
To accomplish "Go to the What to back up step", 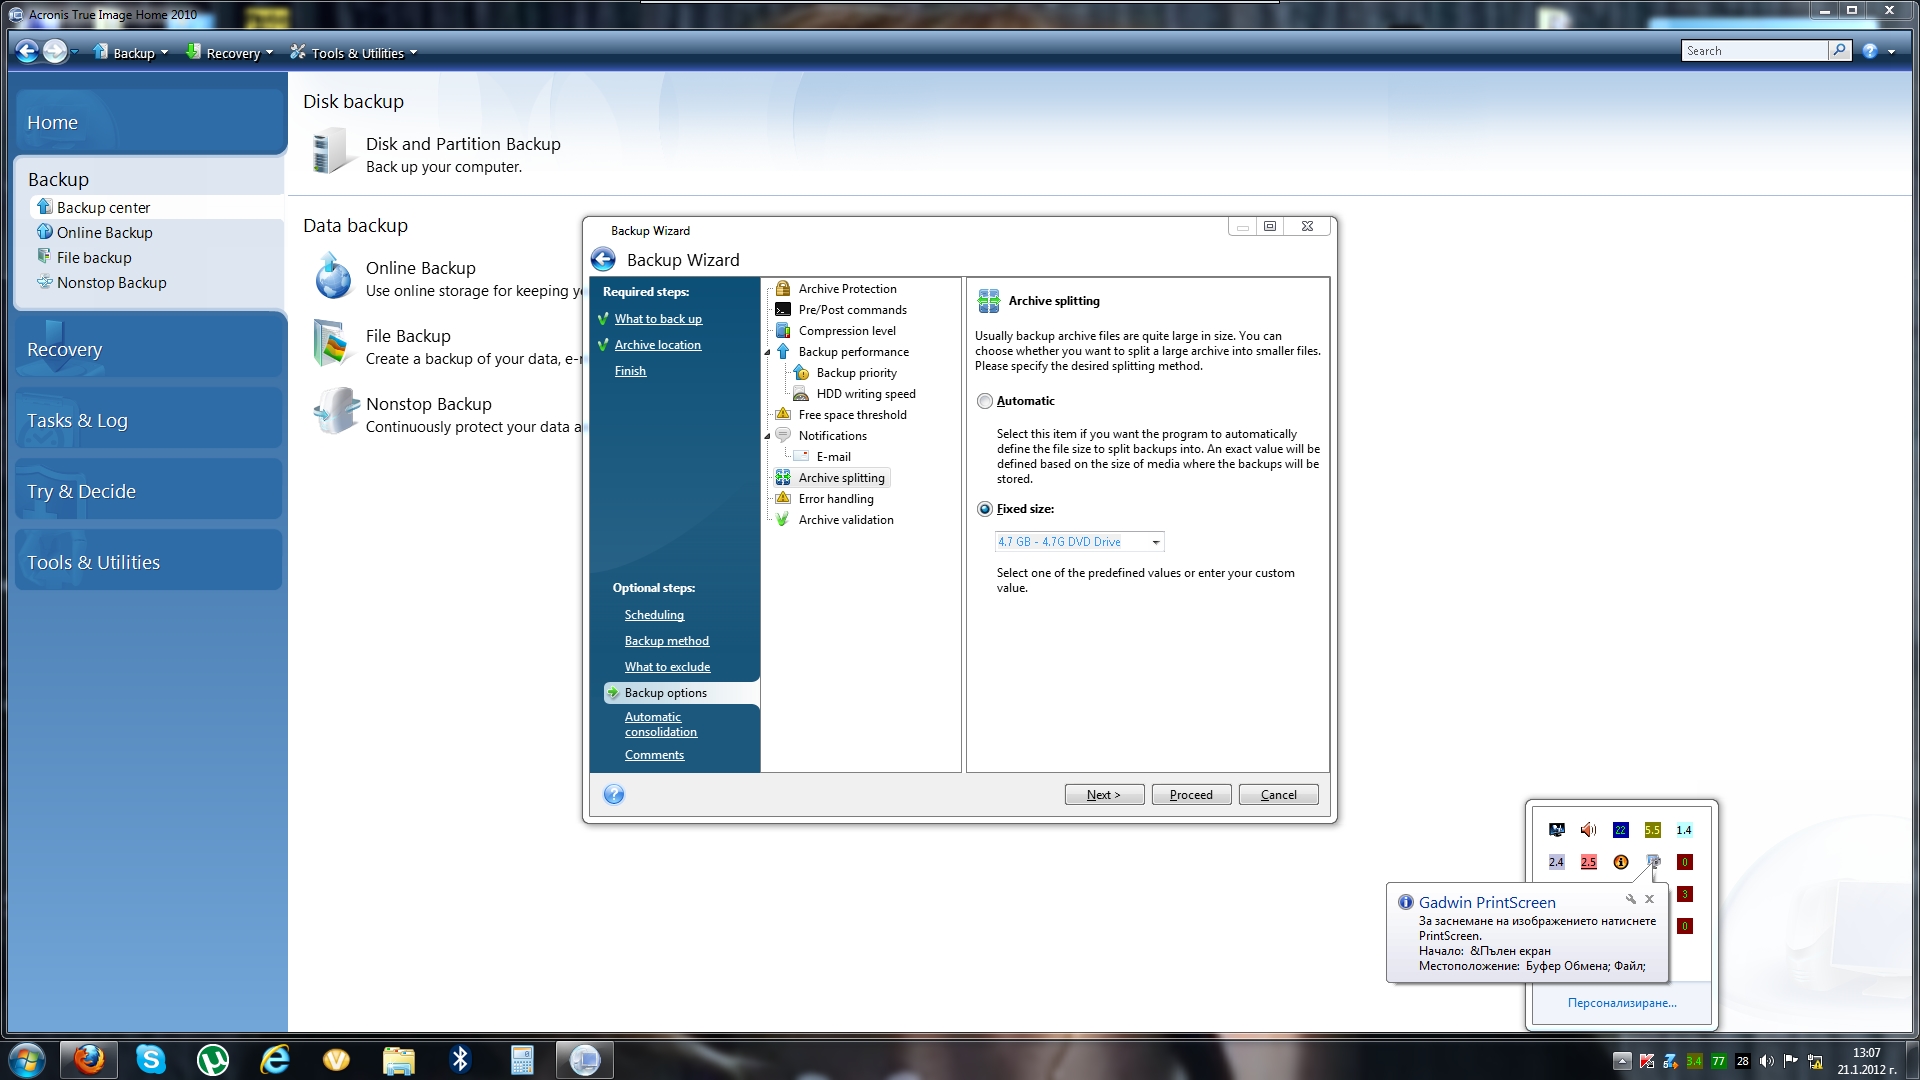I will 658,319.
